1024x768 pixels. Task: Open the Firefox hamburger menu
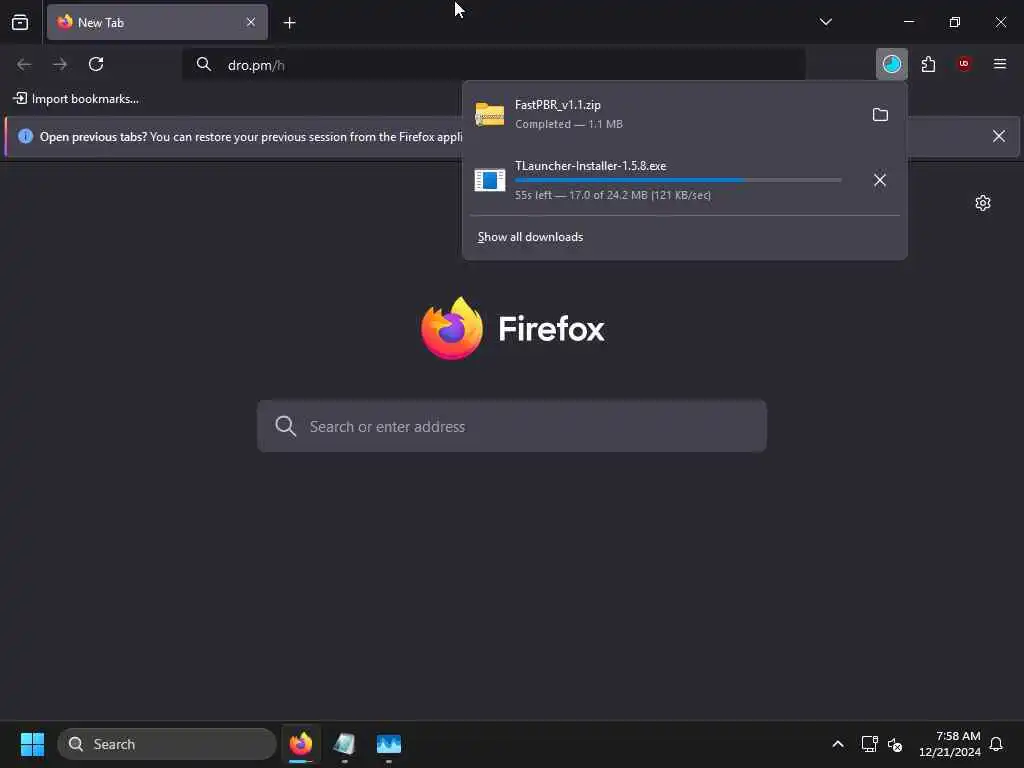(x=1000, y=64)
